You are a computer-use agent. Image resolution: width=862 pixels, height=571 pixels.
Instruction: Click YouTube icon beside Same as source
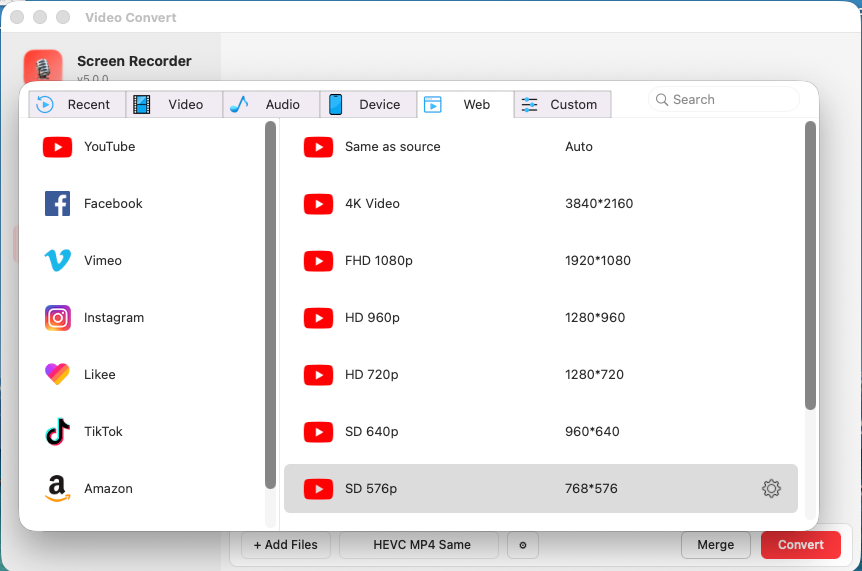tap(318, 147)
